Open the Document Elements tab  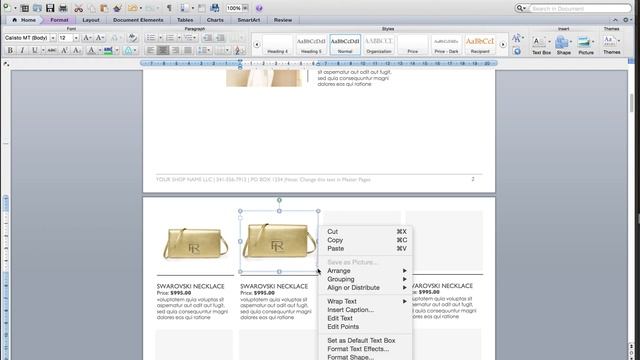pyautogui.click(x=138, y=20)
